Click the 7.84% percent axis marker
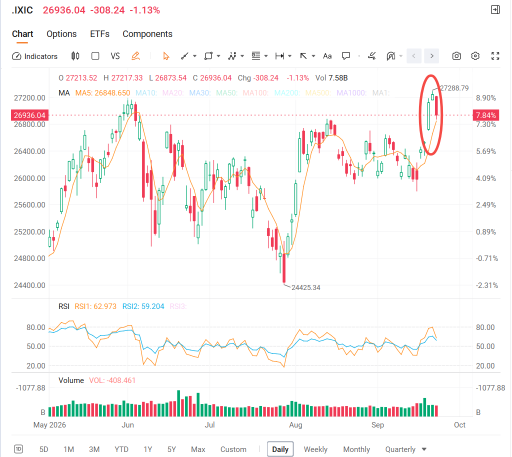Viewport: 512px width, 457px height. pos(486,115)
